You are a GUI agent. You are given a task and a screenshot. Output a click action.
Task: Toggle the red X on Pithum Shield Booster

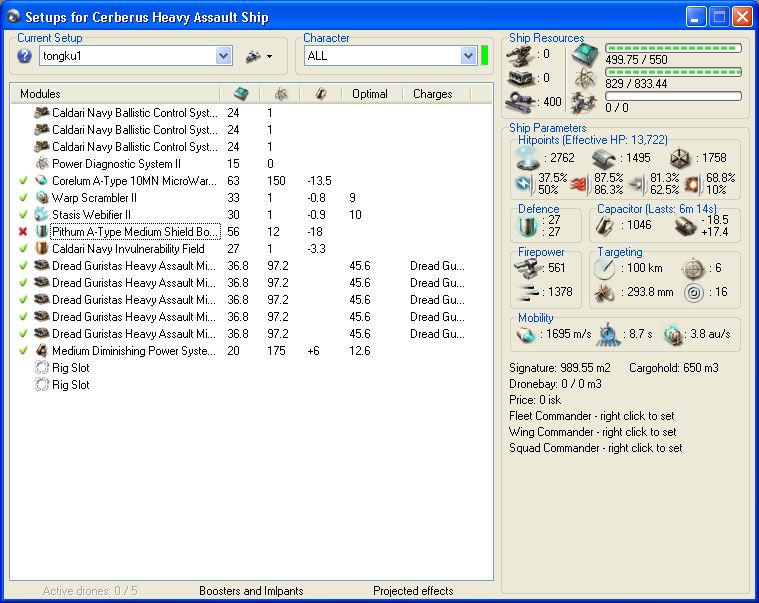(23, 232)
